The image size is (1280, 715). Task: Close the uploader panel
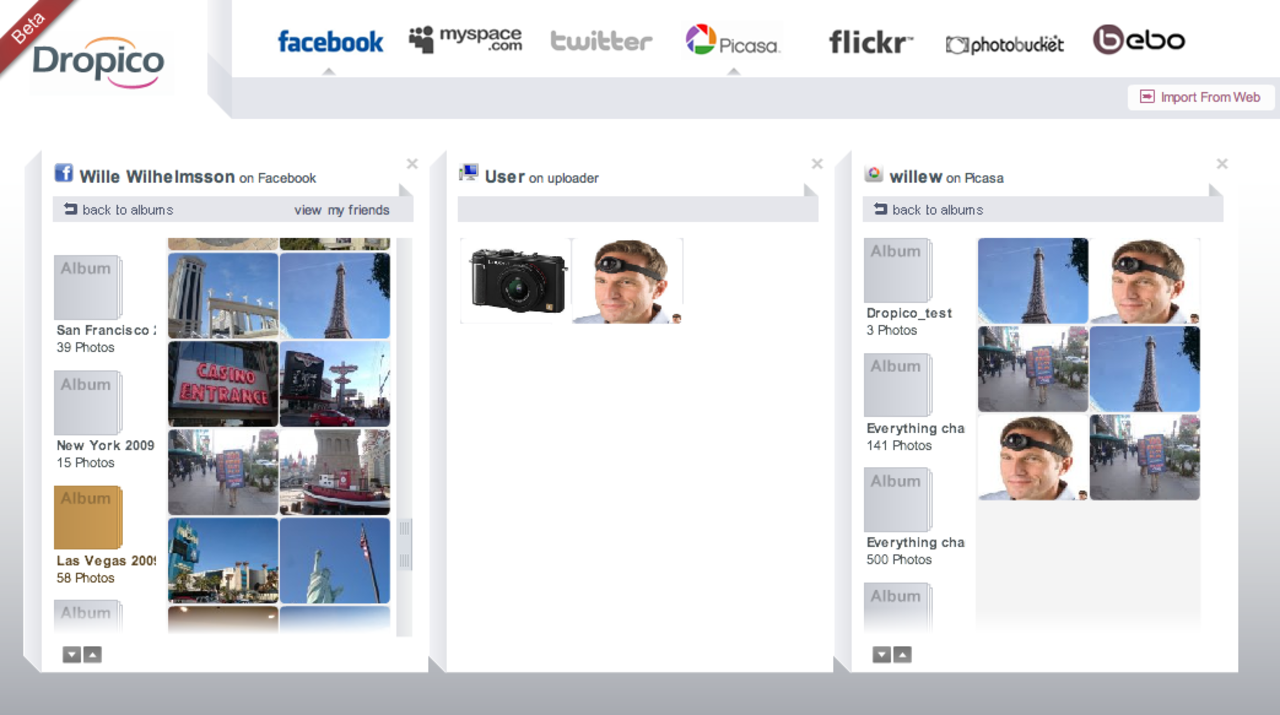click(x=817, y=164)
